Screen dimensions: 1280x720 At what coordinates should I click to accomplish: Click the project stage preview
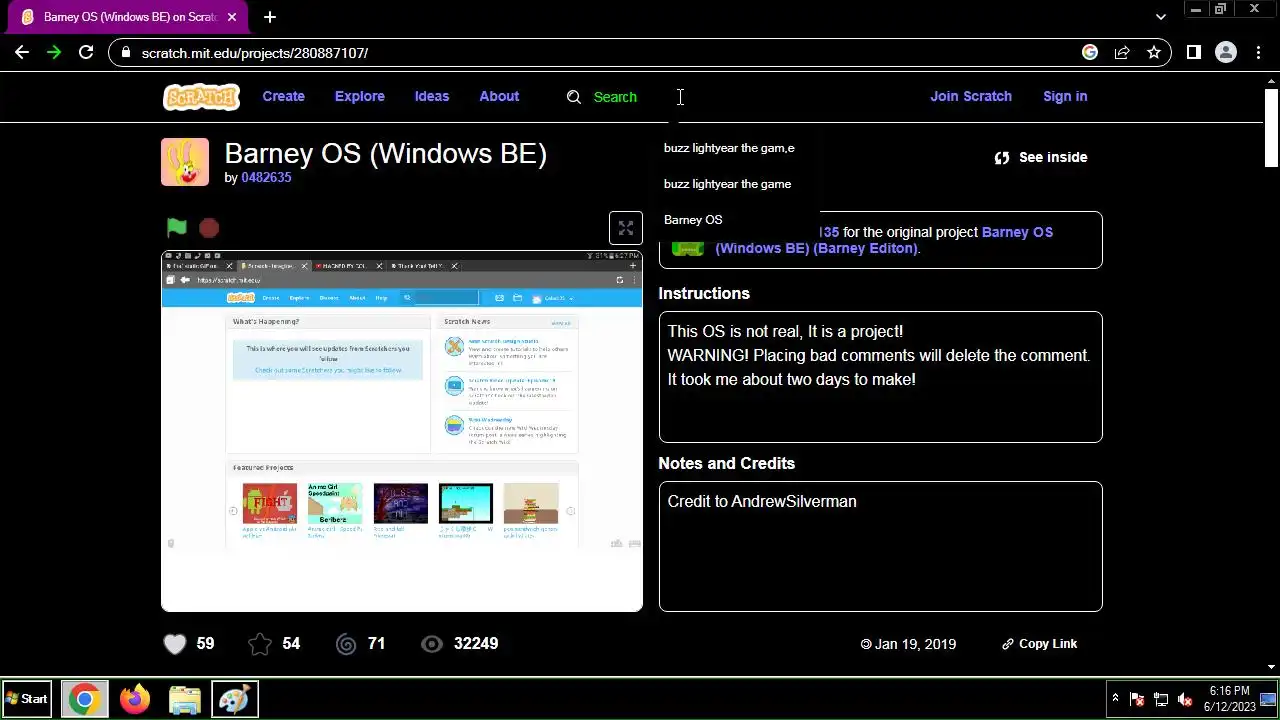[402, 431]
